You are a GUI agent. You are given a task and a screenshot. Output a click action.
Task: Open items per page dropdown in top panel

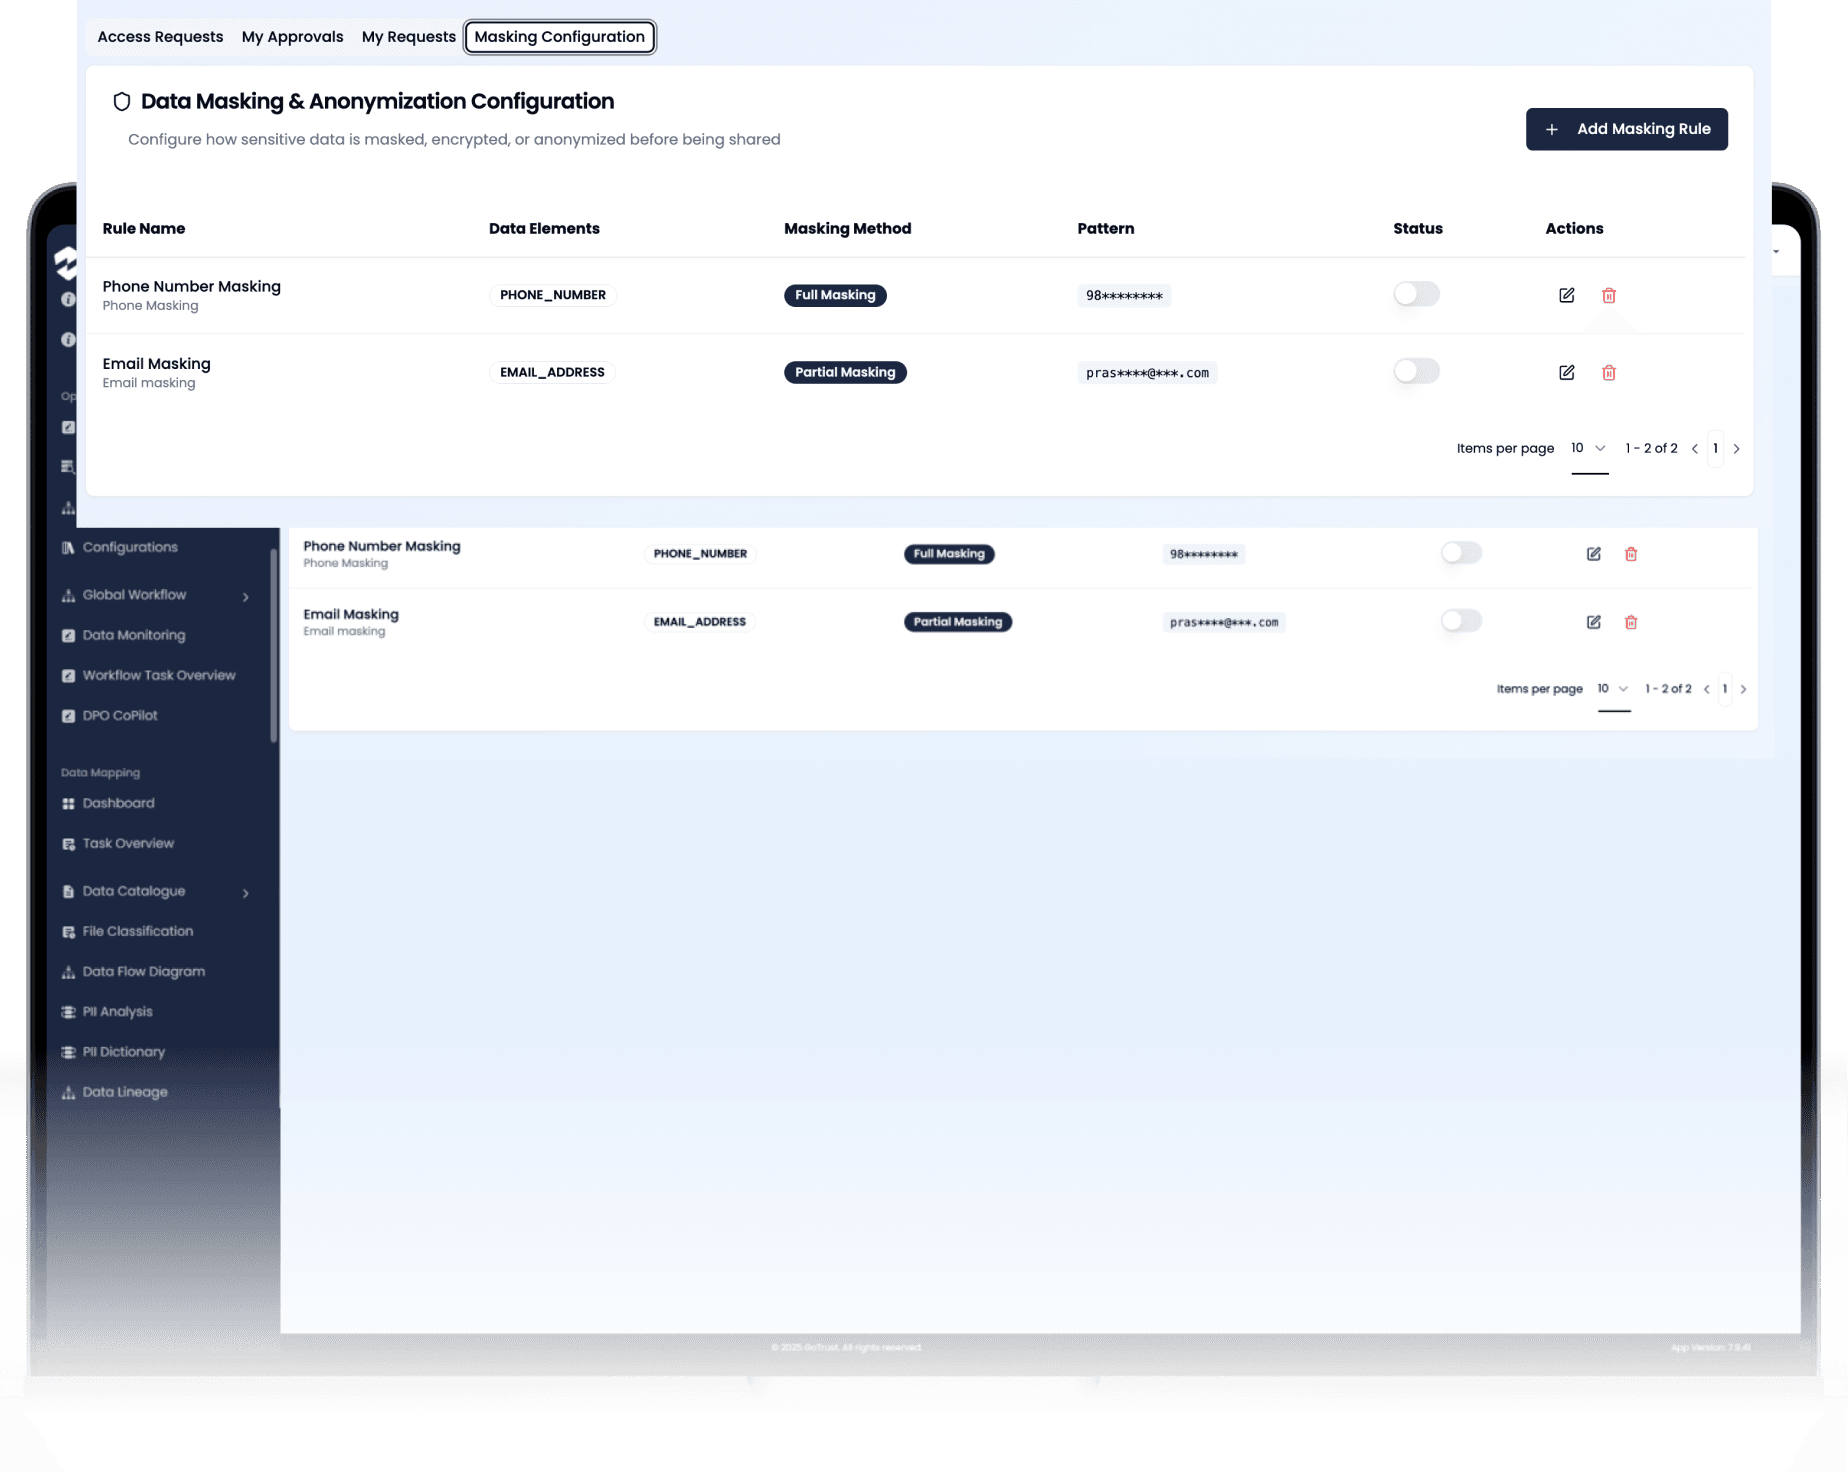coord(1589,448)
